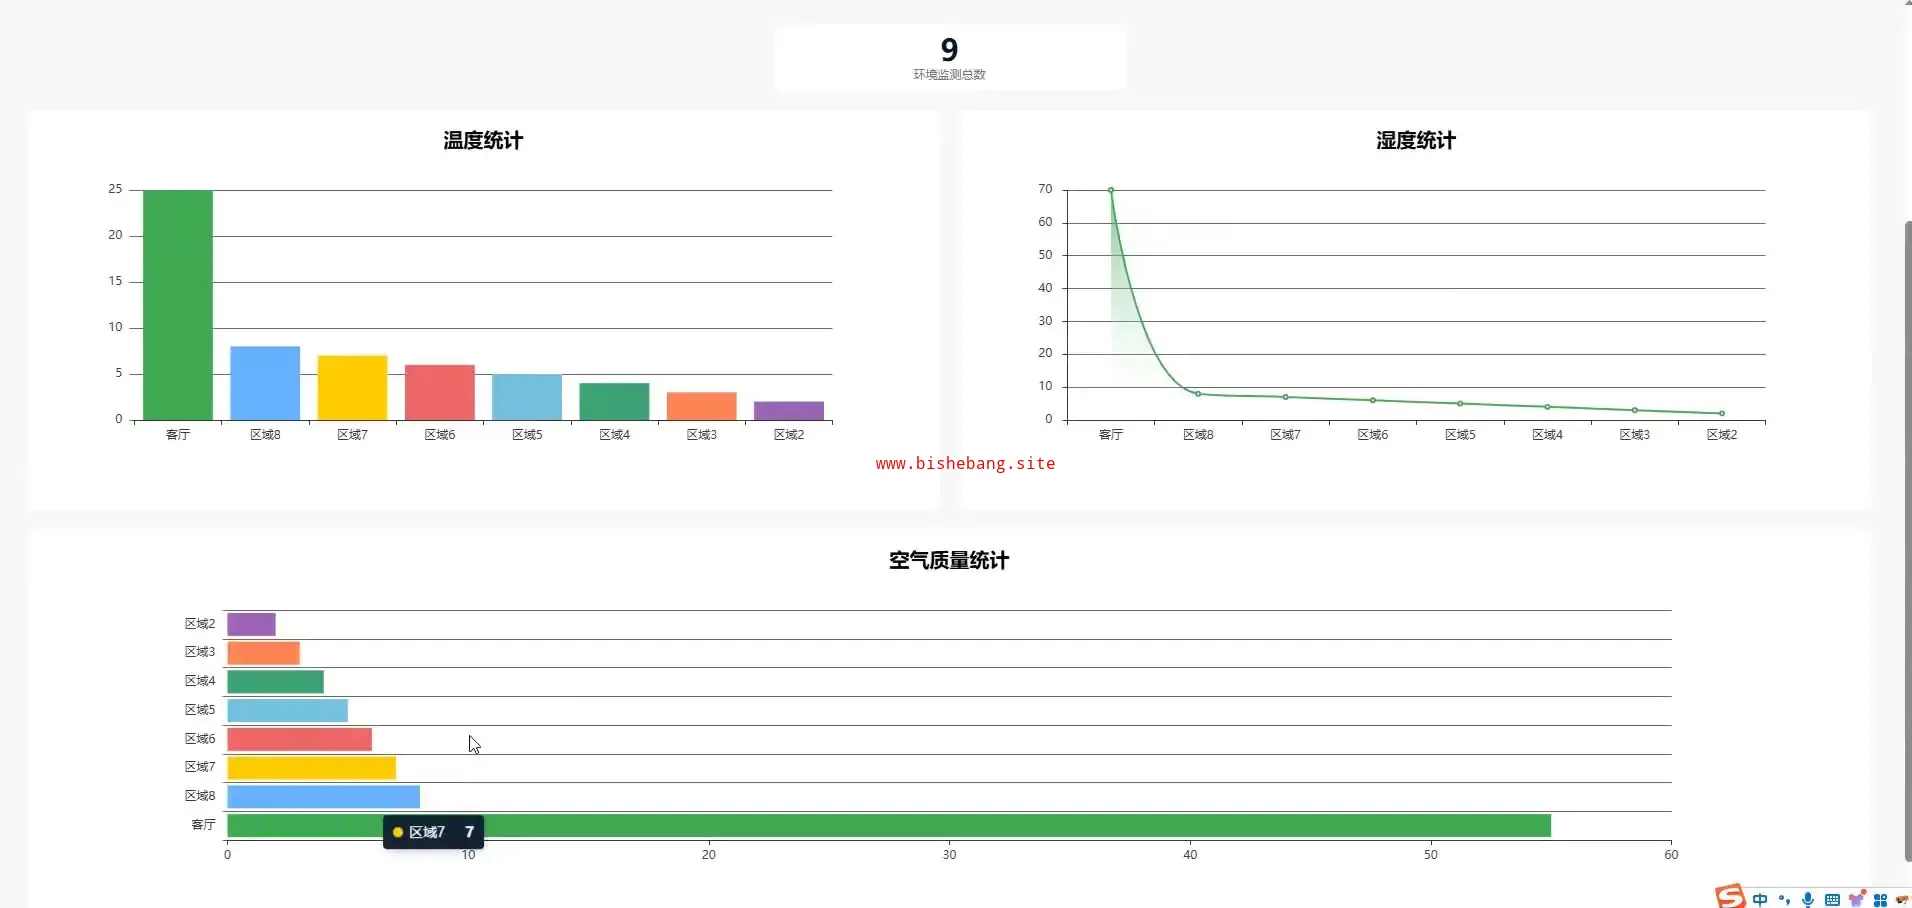Image resolution: width=1912 pixels, height=908 pixels.
Task: Click the 60 x-axis value in 空气质量统计
Action: (x=1671, y=855)
